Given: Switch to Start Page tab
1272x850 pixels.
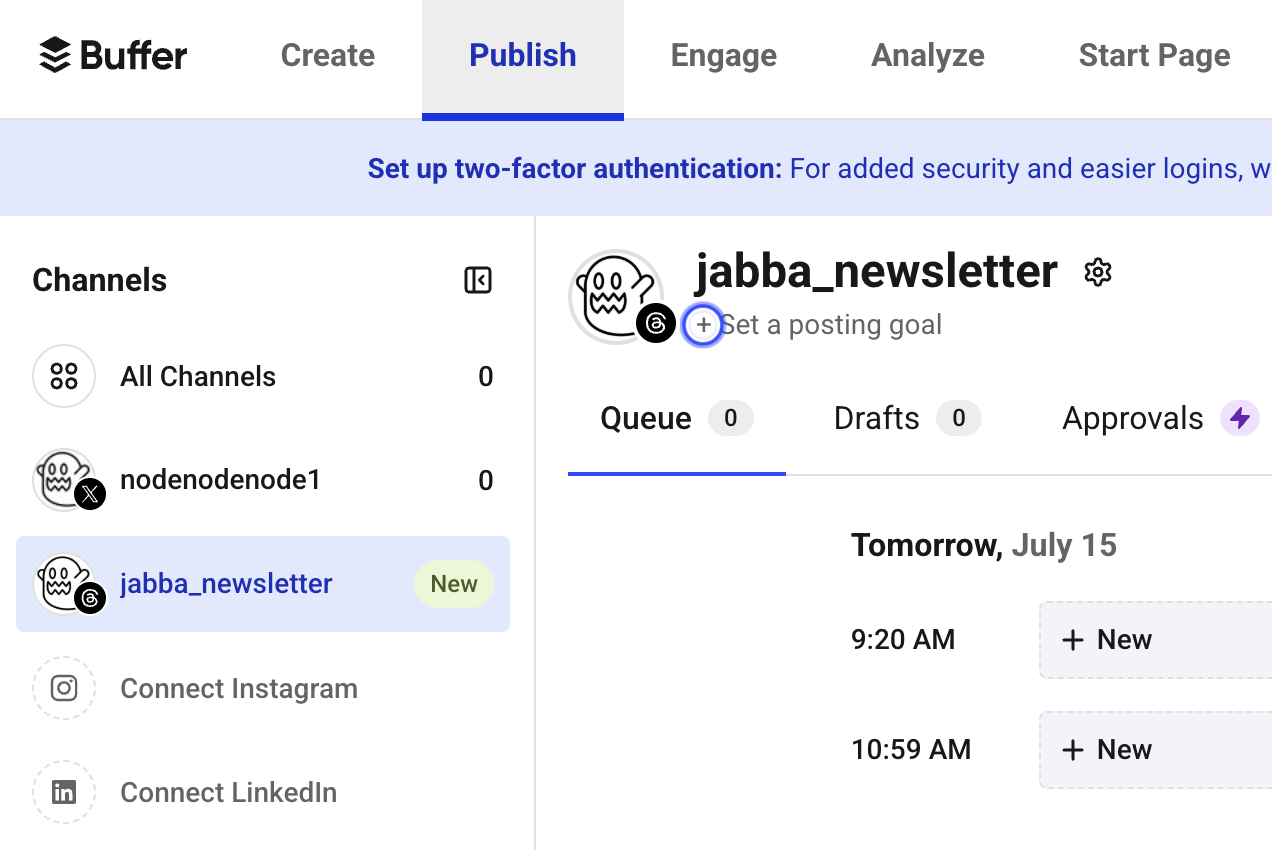Looking at the screenshot, I should [x=1155, y=55].
